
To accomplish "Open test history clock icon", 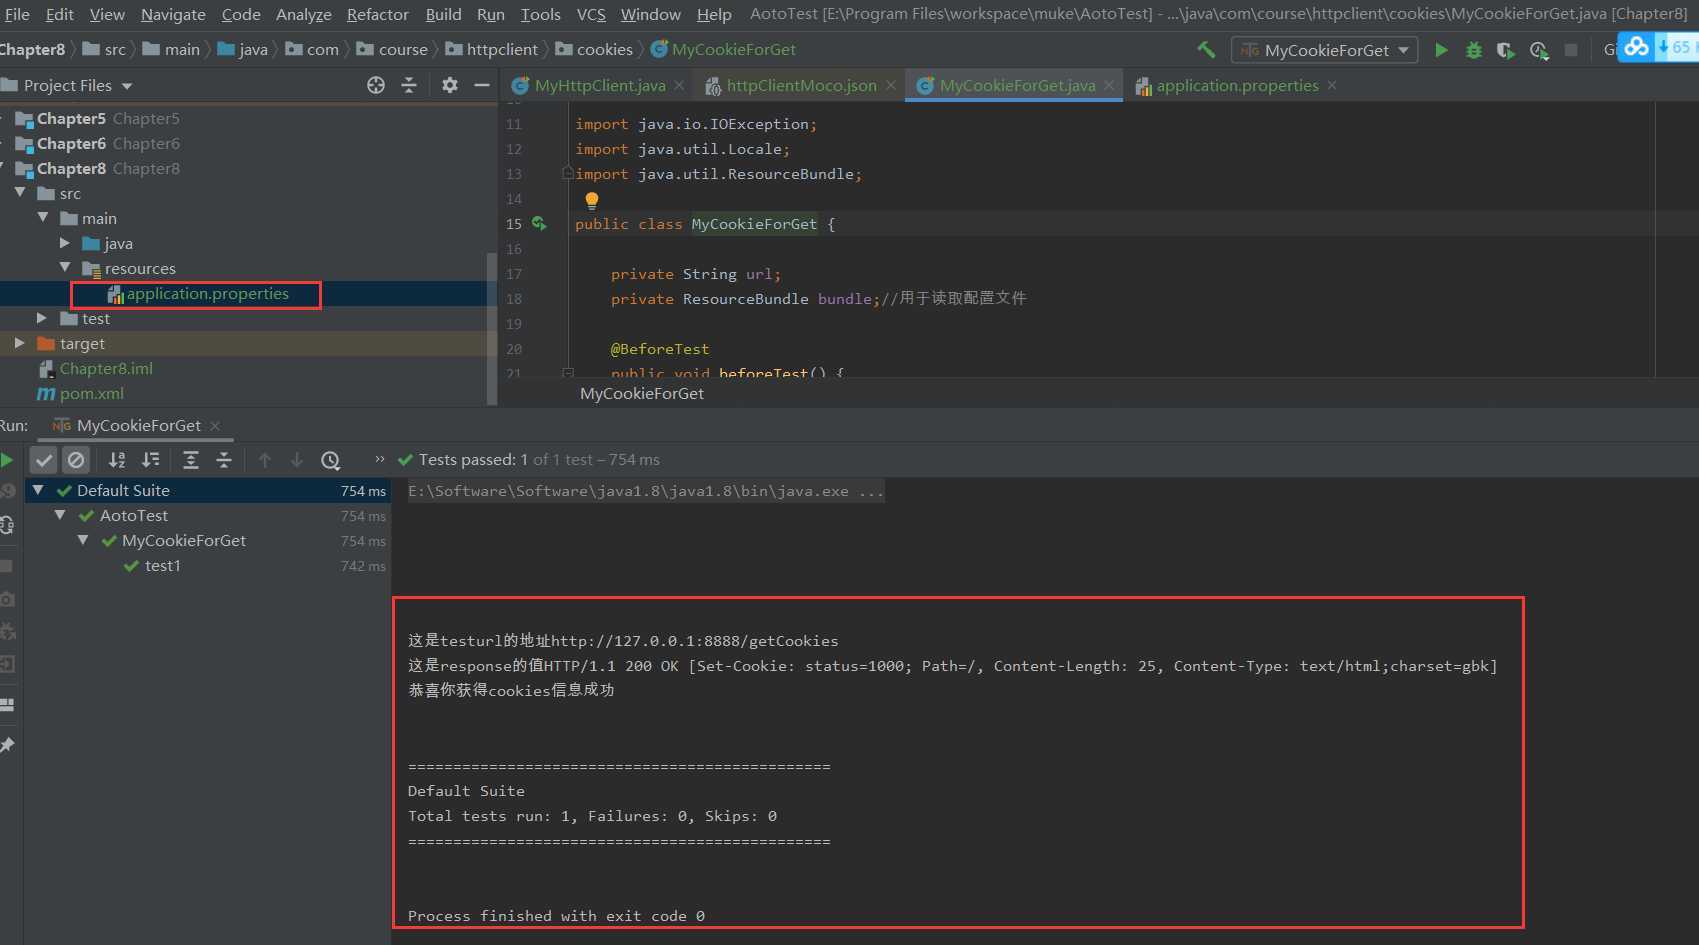I will (x=330, y=460).
